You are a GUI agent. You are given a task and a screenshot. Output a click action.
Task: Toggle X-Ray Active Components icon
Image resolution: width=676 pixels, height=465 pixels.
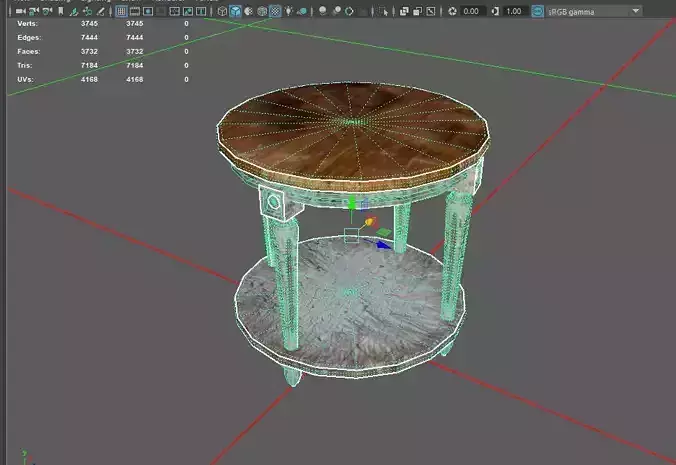click(x=417, y=11)
